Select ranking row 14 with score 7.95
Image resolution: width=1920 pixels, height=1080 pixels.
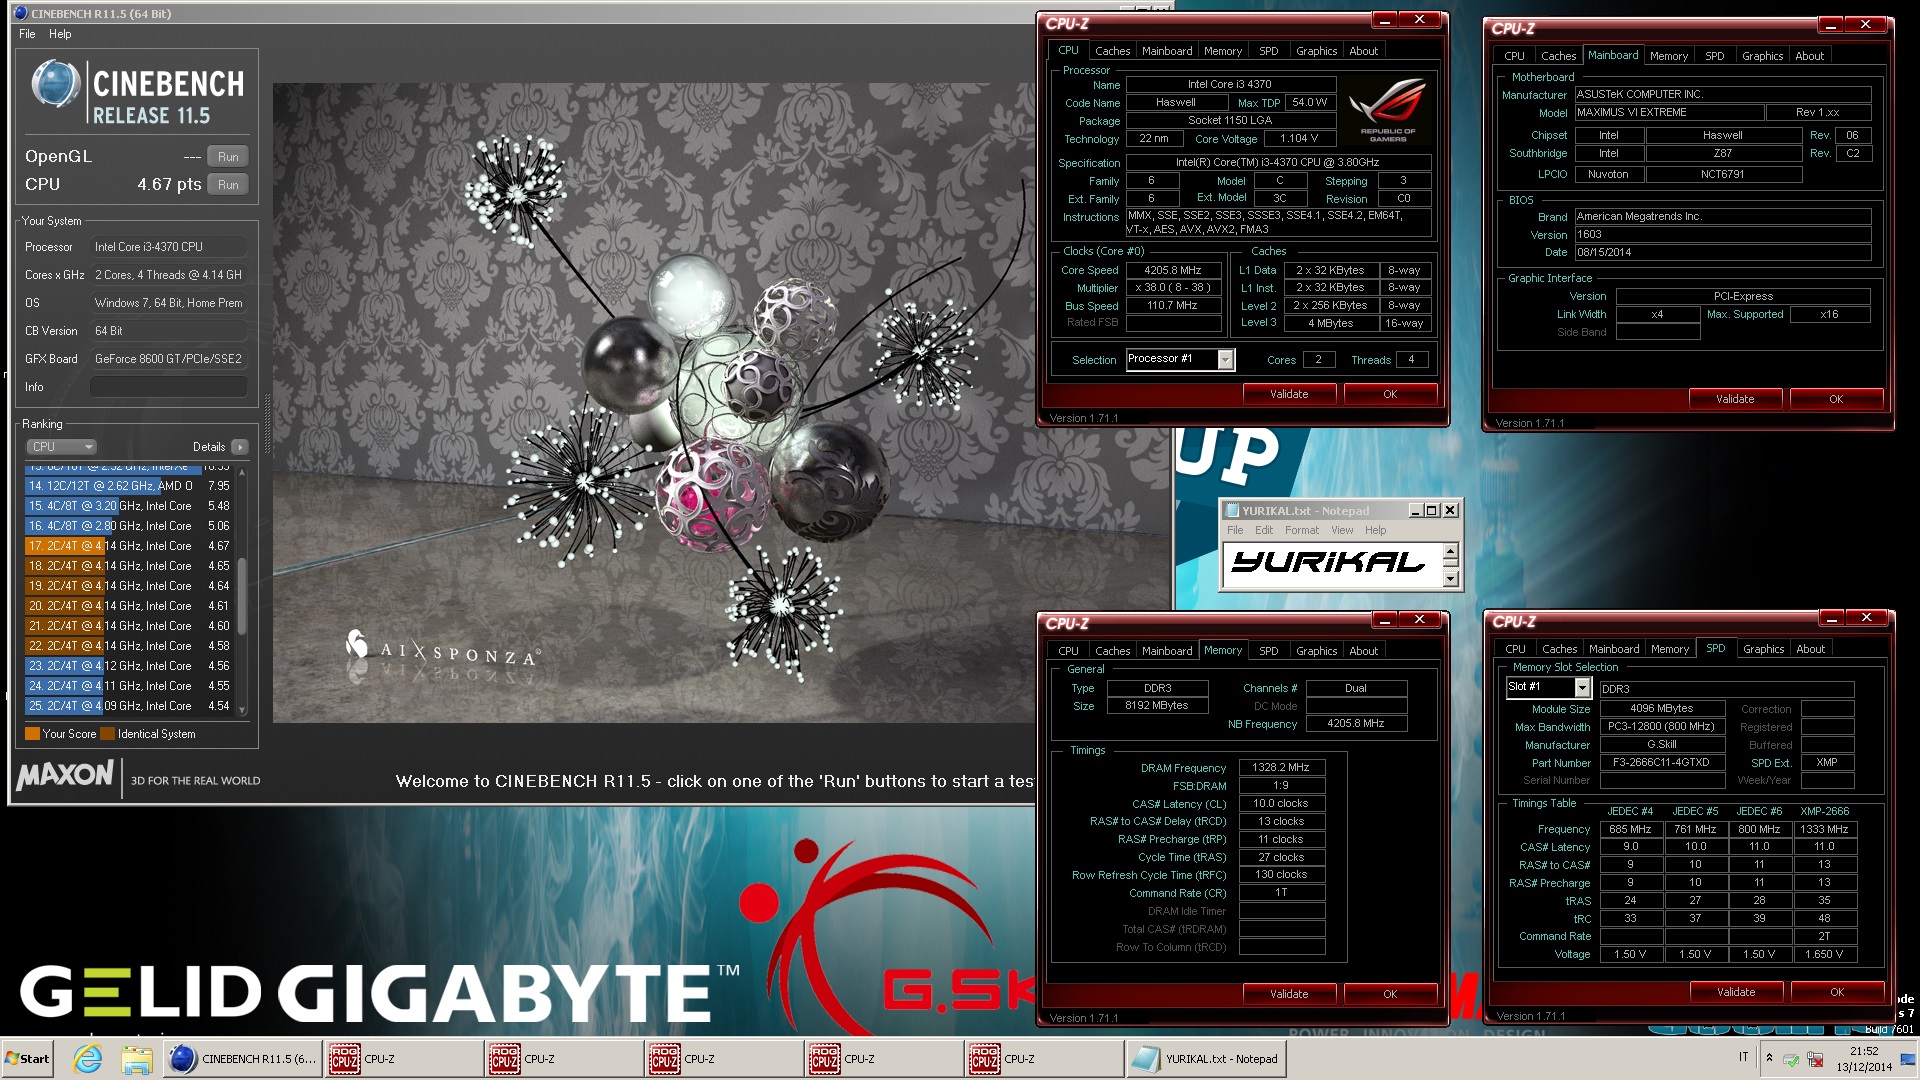pos(129,486)
